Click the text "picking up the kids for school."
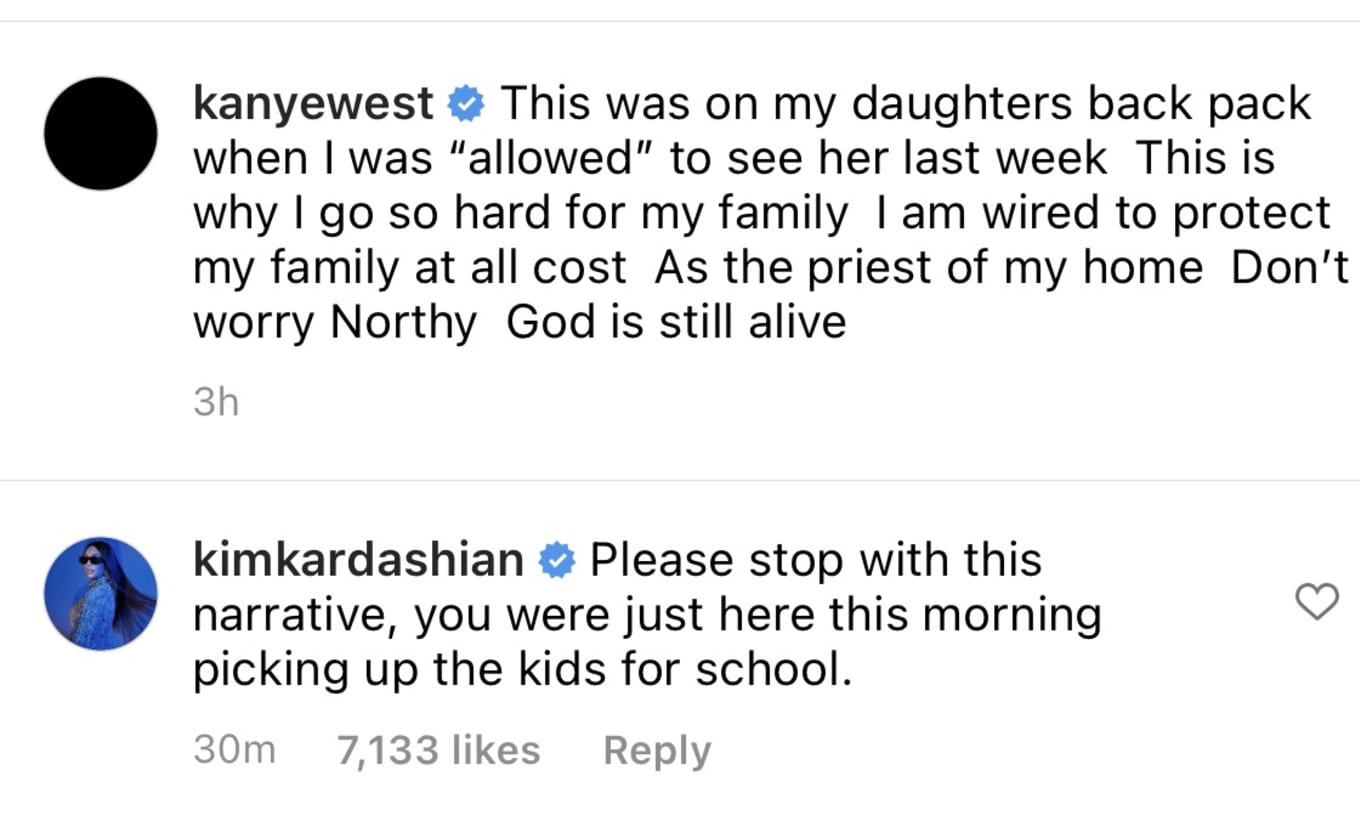The height and width of the screenshot is (821, 1360). click(x=521, y=670)
